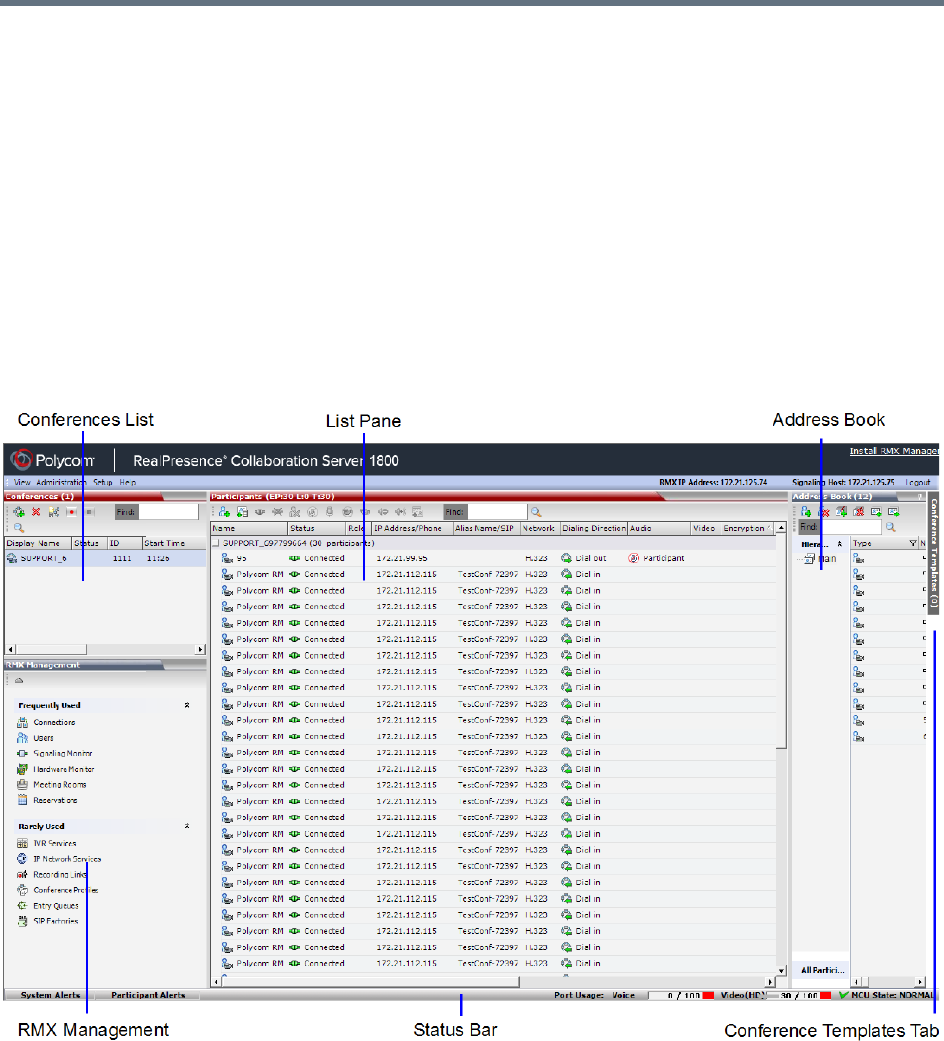Image resolution: width=944 pixels, height=1041 pixels.
Task: Click the magnifier beside Participants Find field
Action: (x=536, y=512)
